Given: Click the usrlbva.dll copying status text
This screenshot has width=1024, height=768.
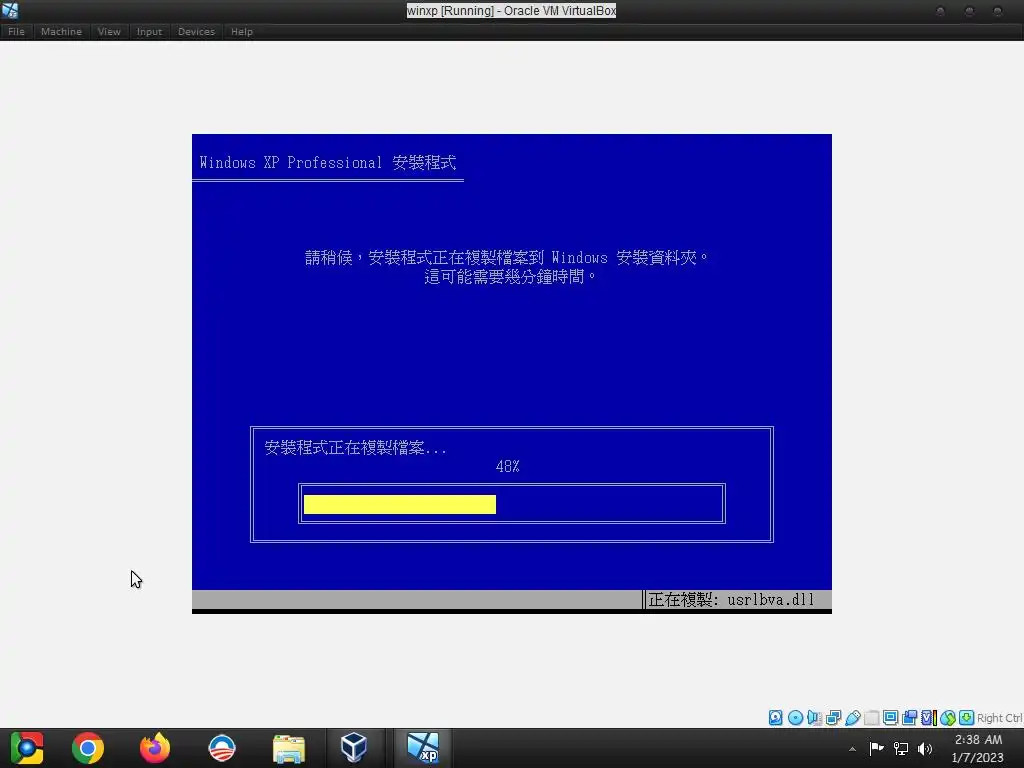Looking at the screenshot, I should click(731, 600).
